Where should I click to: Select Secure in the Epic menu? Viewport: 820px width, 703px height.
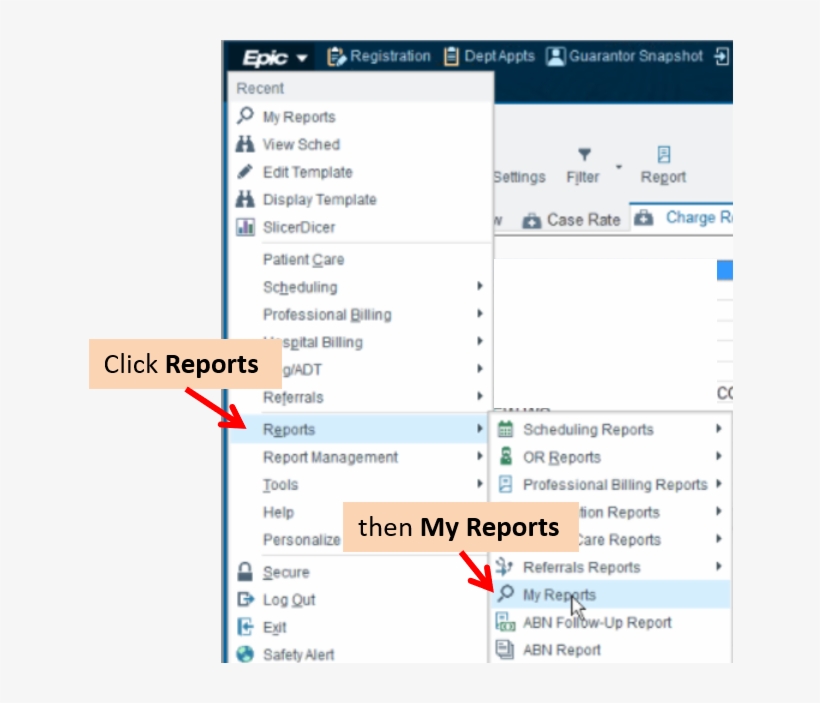click(286, 572)
